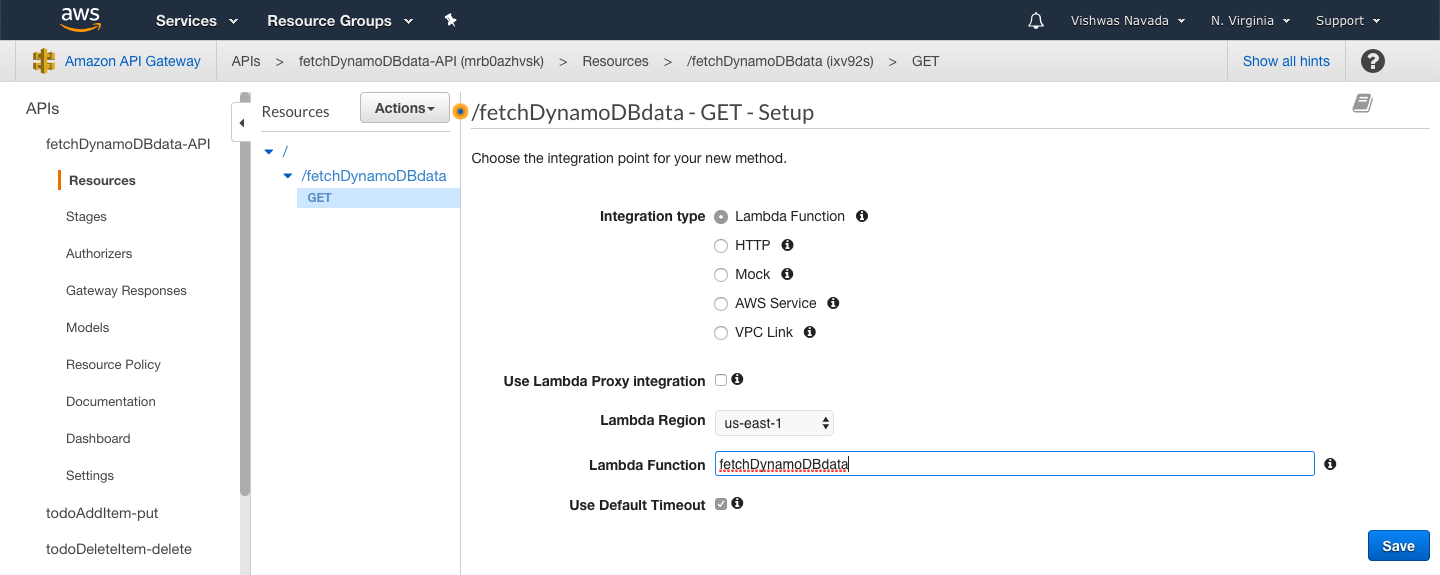Open Models in the sidebar
The image size is (1440, 575).
click(88, 328)
